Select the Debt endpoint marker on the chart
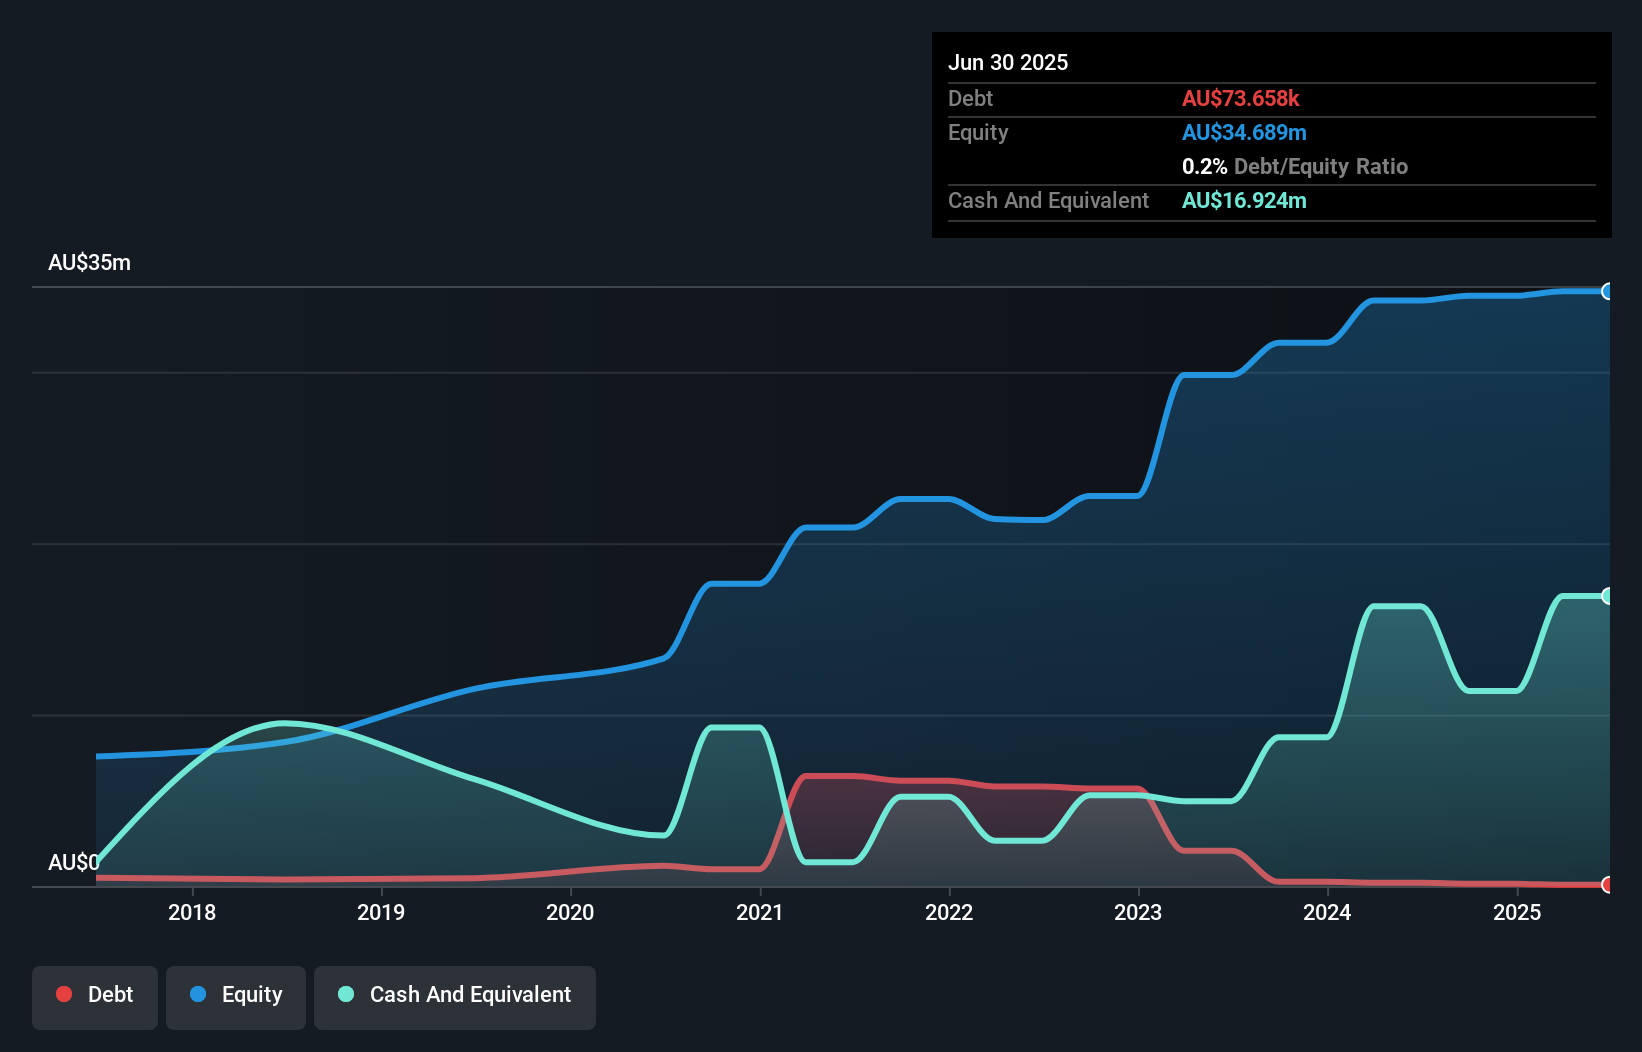The height and width of the screenshot is (1052, 1642). (1608, 884)
